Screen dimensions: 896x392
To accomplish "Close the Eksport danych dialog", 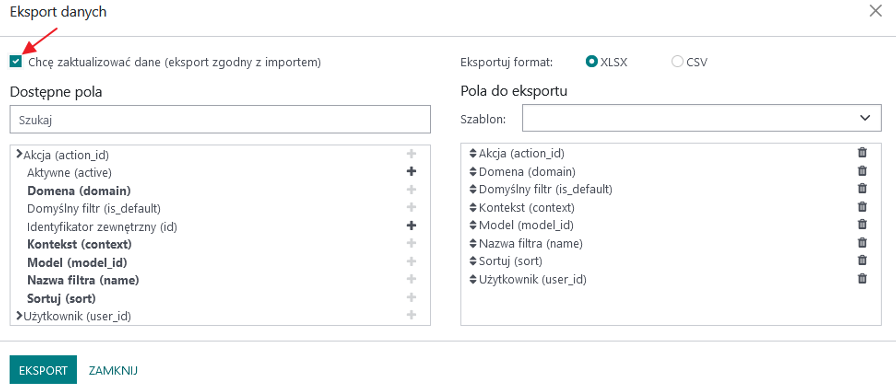I will pyautogui.click(x=875, y=11).
